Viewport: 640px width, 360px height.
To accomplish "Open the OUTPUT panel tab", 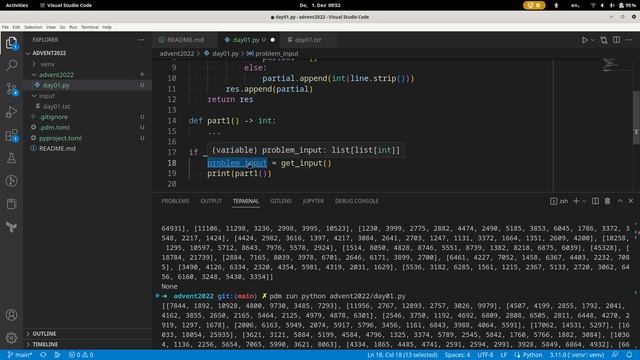I will click(x=211, y=201).
